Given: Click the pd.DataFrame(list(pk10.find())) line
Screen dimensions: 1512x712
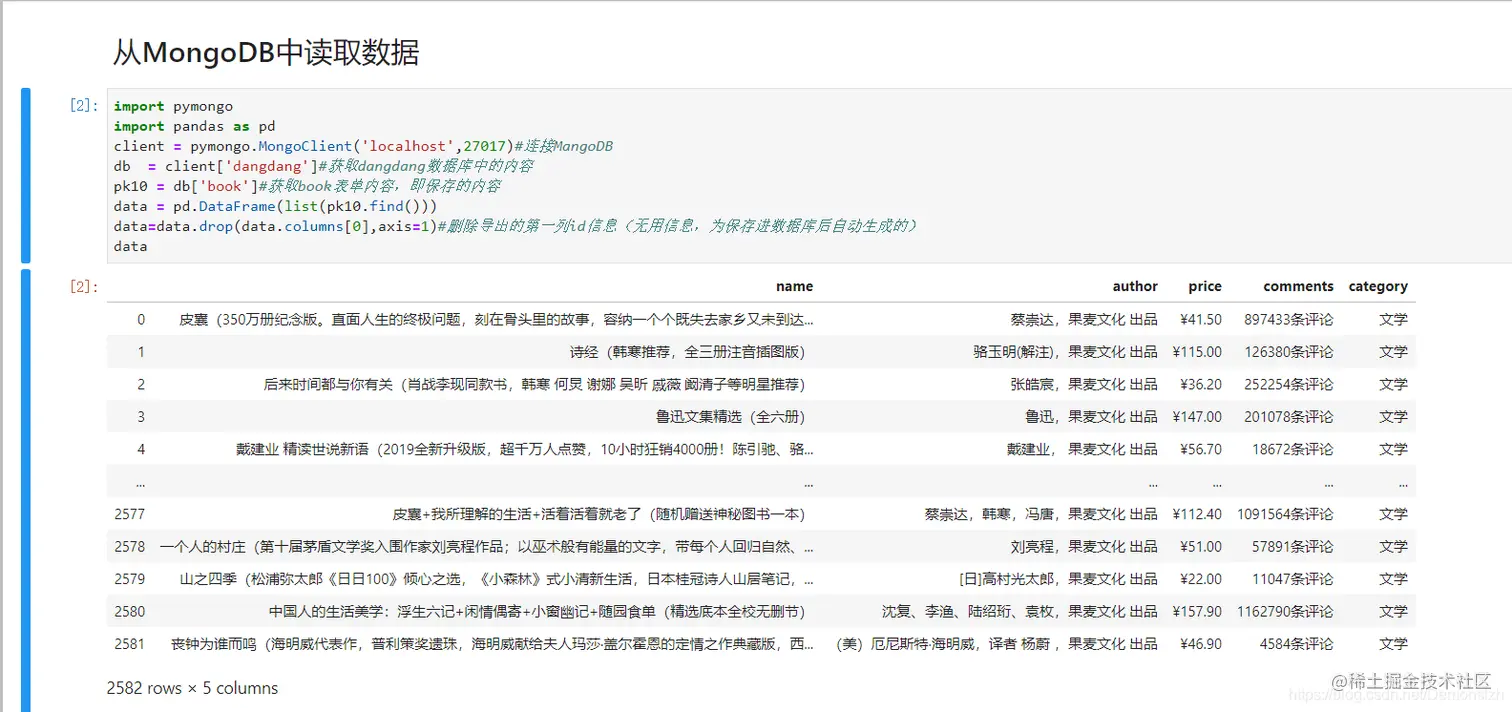Looking at the screenshot, I should point(275,206).
